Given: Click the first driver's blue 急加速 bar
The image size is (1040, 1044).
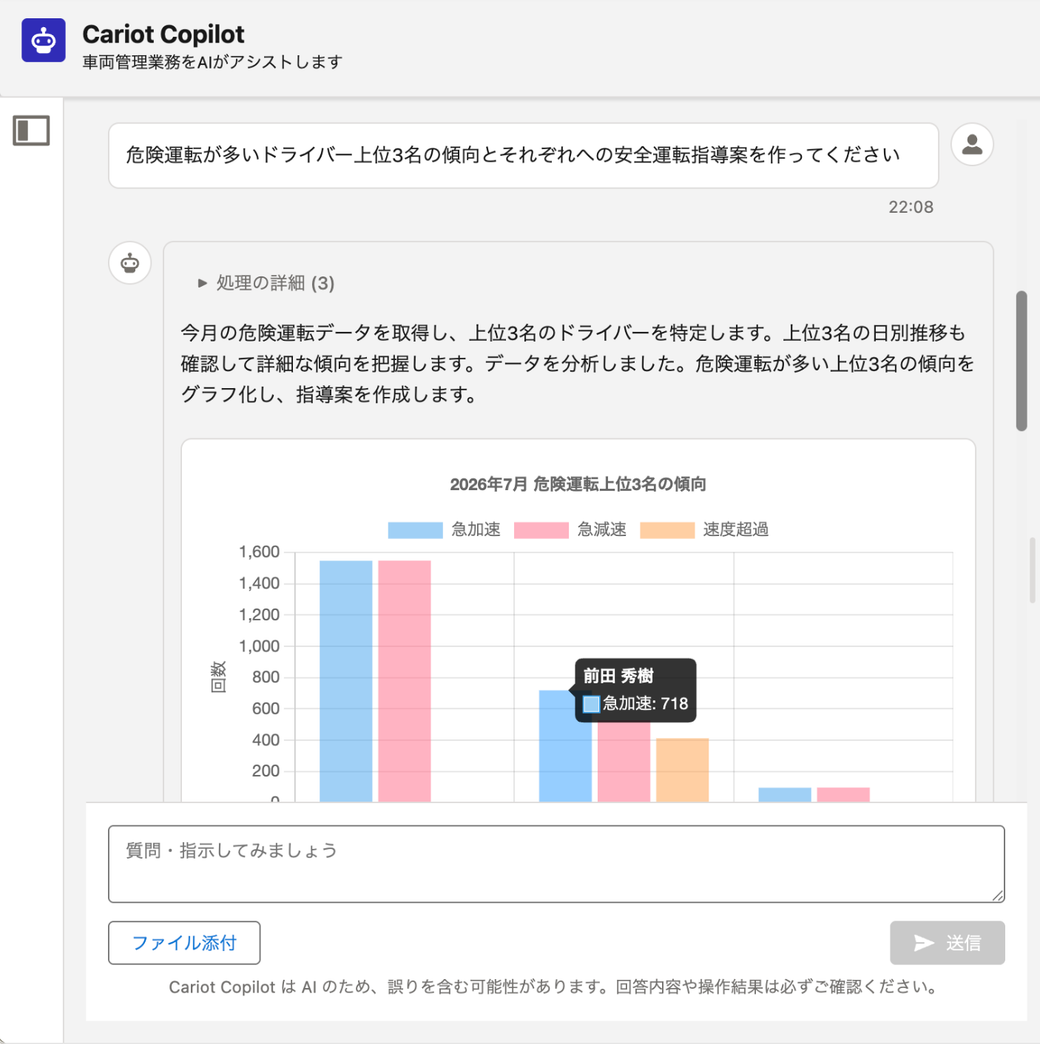Looking at the screenshot, I should pyautogui.click(x=346, y=680).
